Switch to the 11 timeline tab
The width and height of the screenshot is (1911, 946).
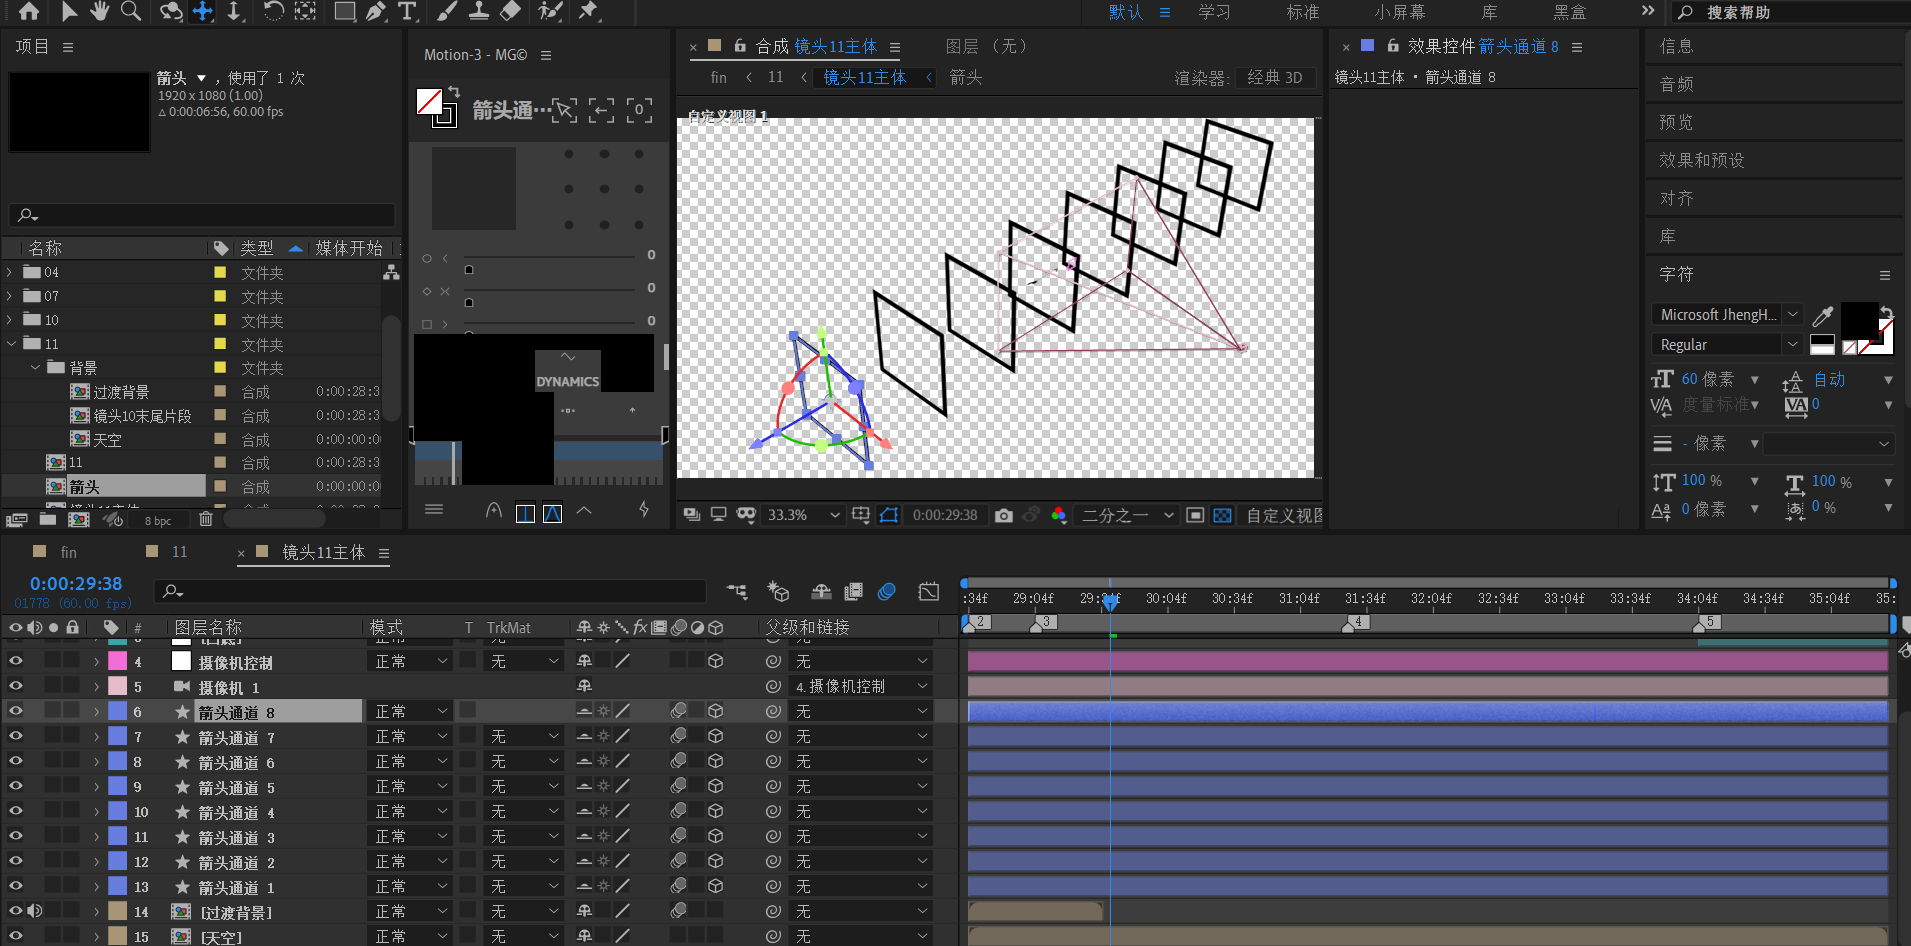coord(179,552)
